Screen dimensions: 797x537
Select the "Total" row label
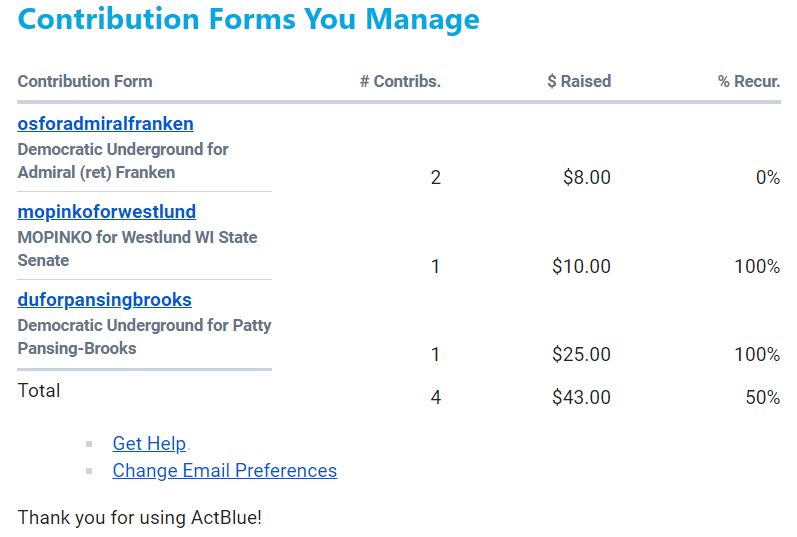pos(39,391)
